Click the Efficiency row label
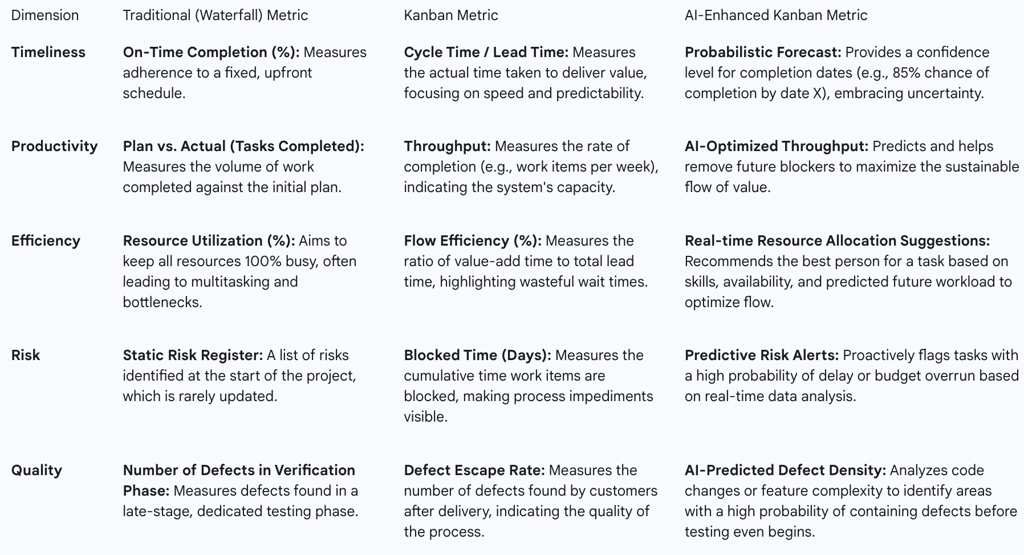 pyautogui.click(x=45, y=240)
